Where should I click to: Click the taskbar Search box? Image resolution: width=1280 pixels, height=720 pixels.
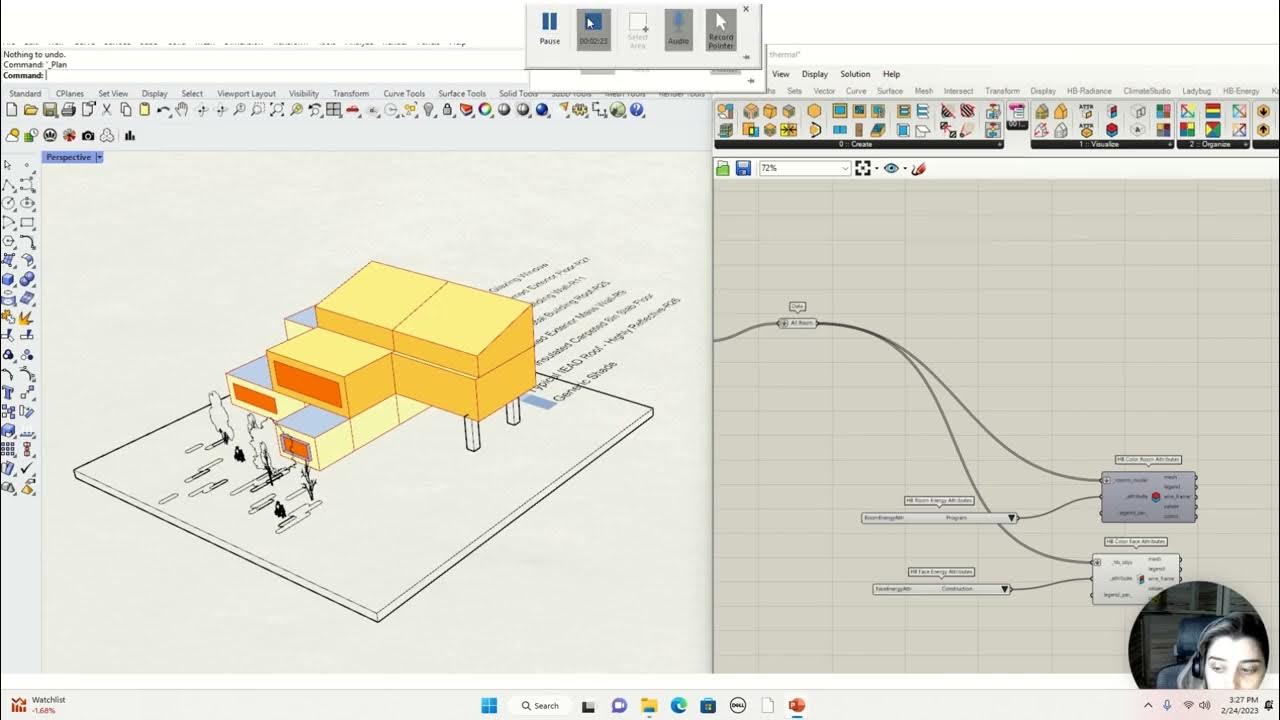coord(540,705)
